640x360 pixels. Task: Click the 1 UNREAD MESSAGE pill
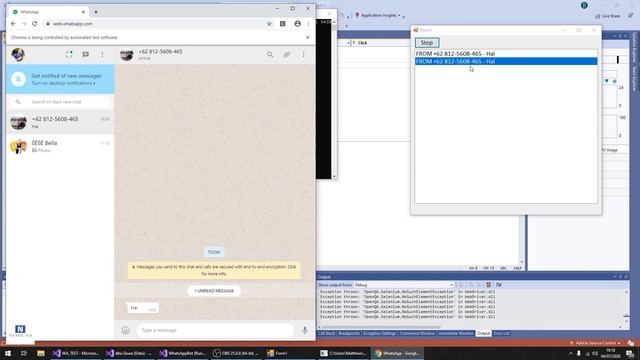coord(214,291)
